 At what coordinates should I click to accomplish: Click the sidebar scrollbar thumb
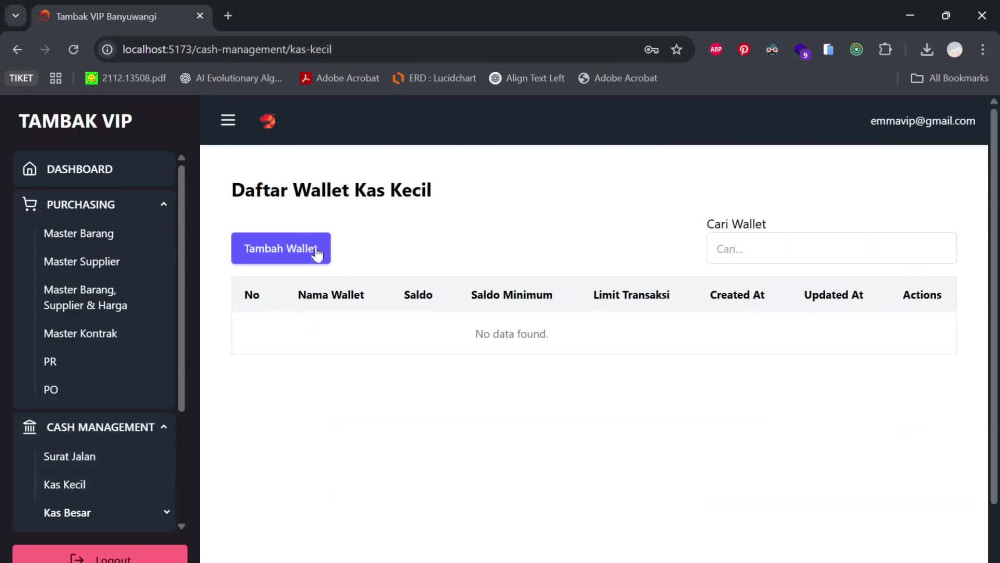[x=182, y=287]
